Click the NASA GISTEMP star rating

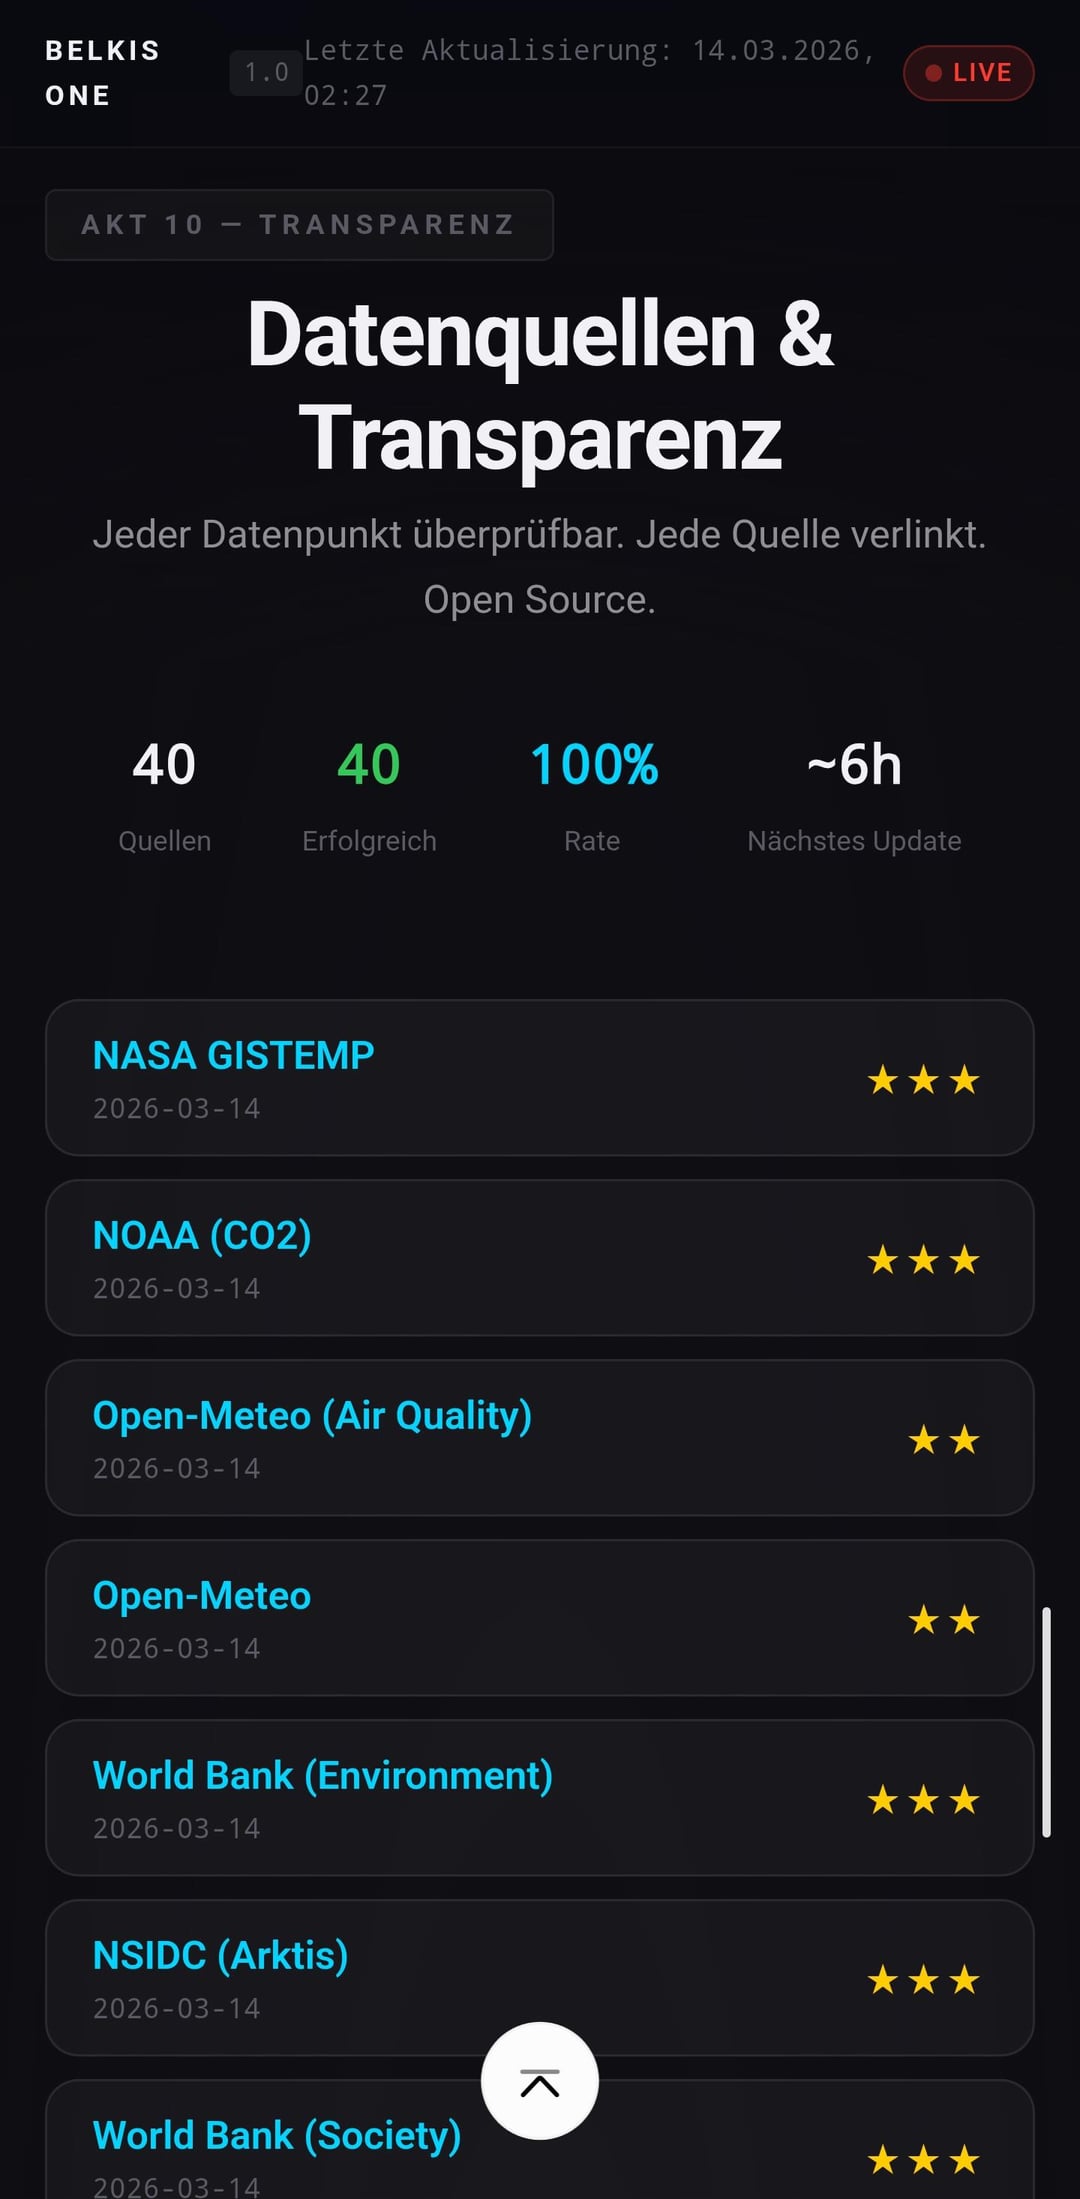coord(923,1080)
